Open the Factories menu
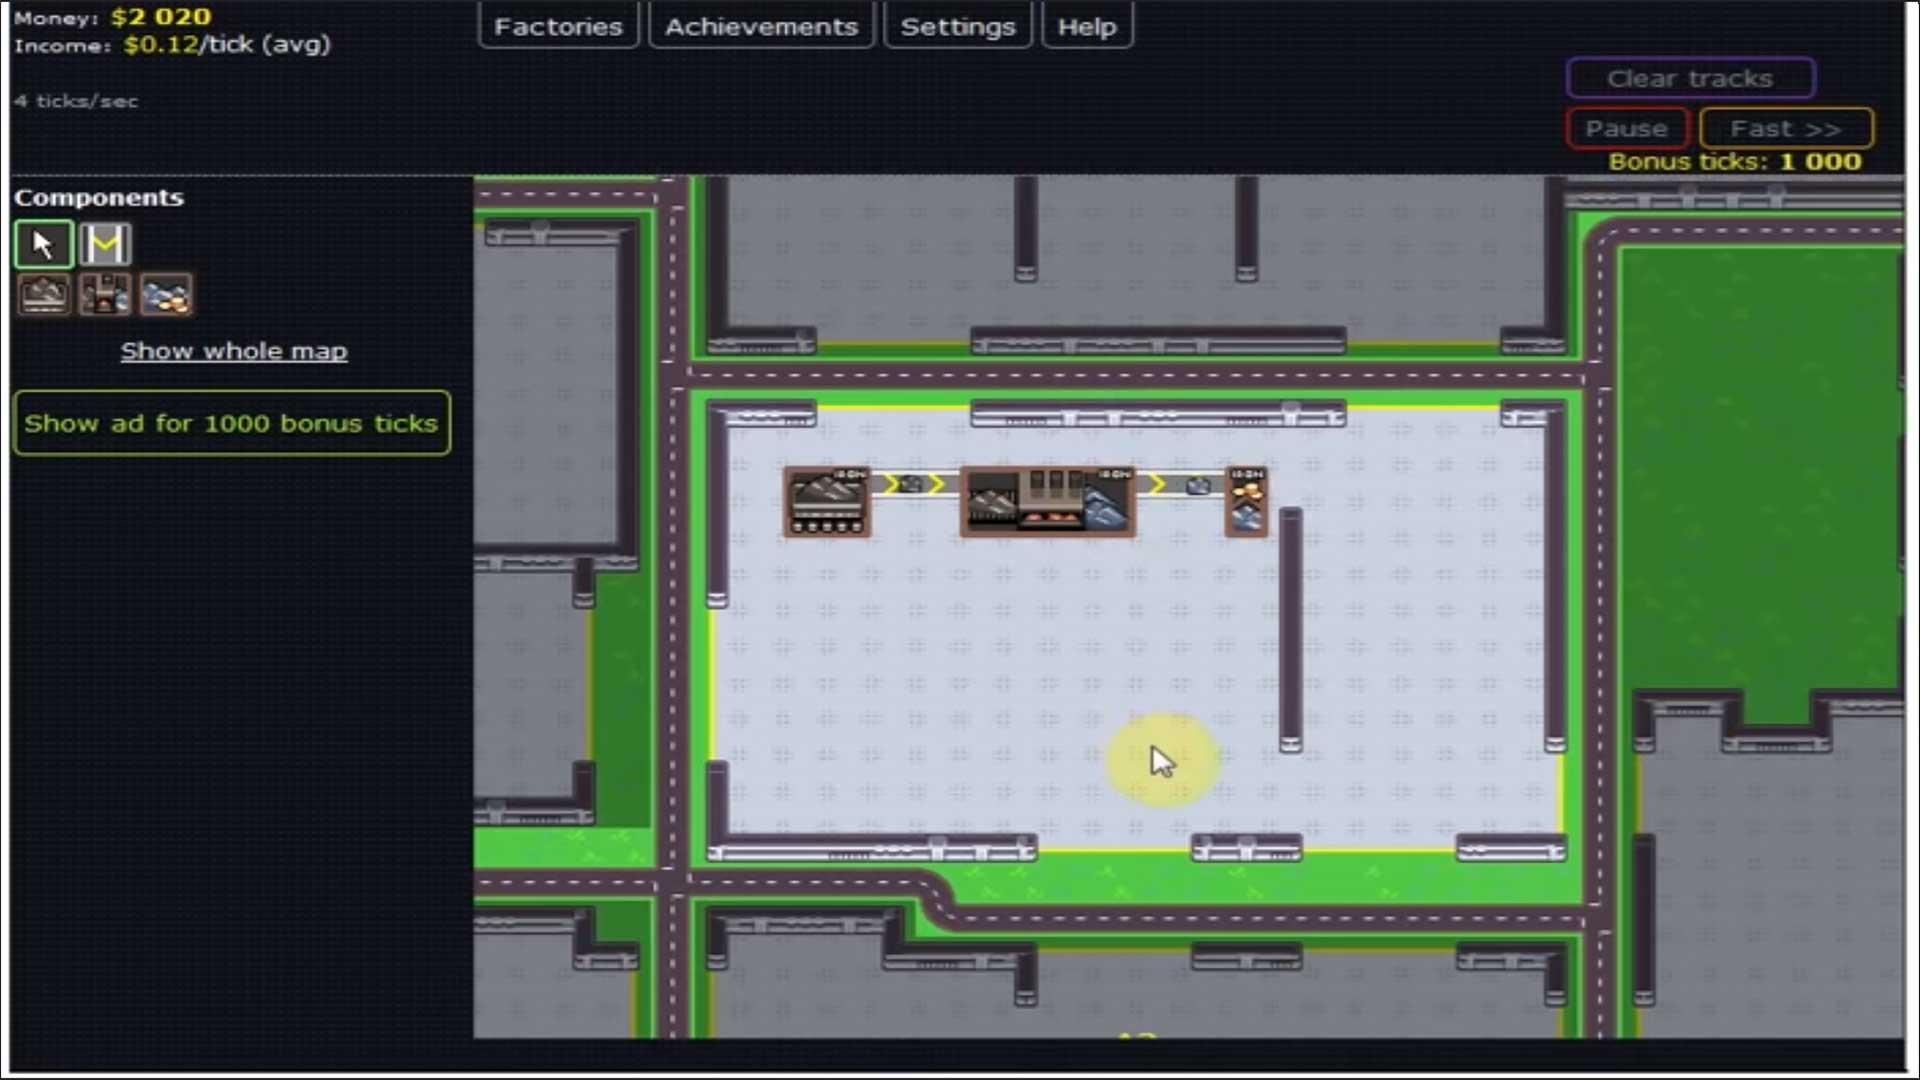The image size is (1920, 1080). [x=558, y=26]
